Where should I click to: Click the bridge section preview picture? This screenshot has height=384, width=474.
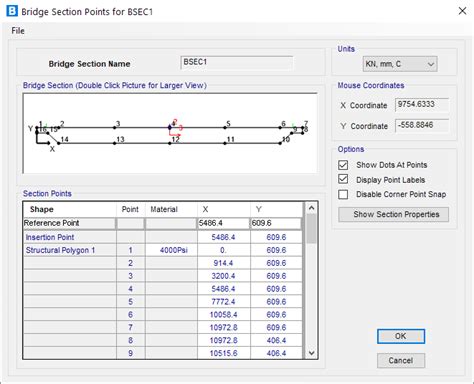tap(170, 133)
